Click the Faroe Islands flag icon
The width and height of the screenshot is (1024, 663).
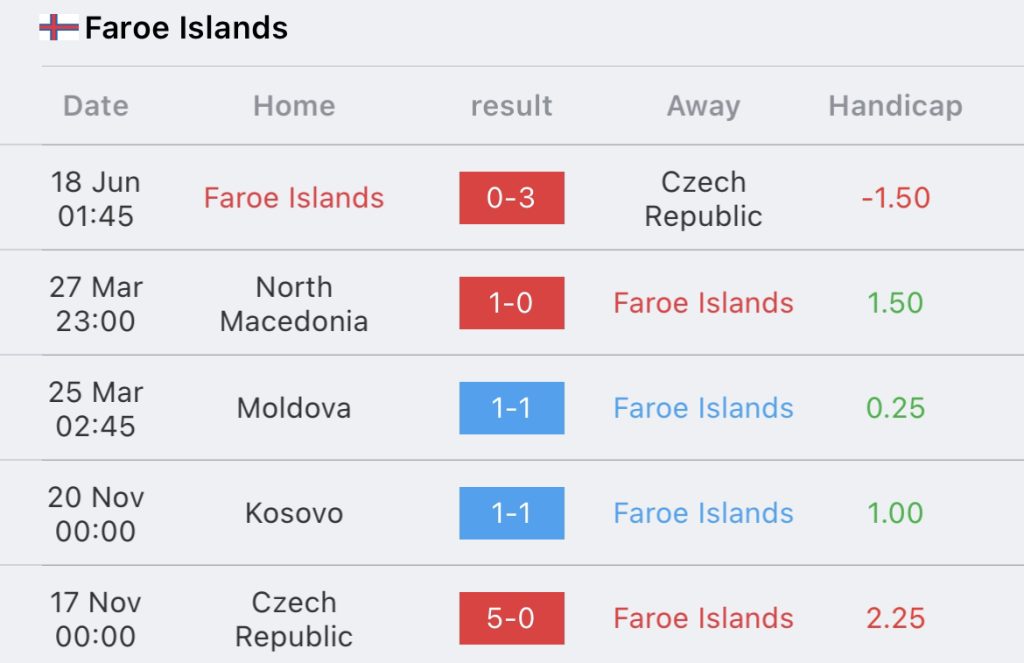(59, 27)
